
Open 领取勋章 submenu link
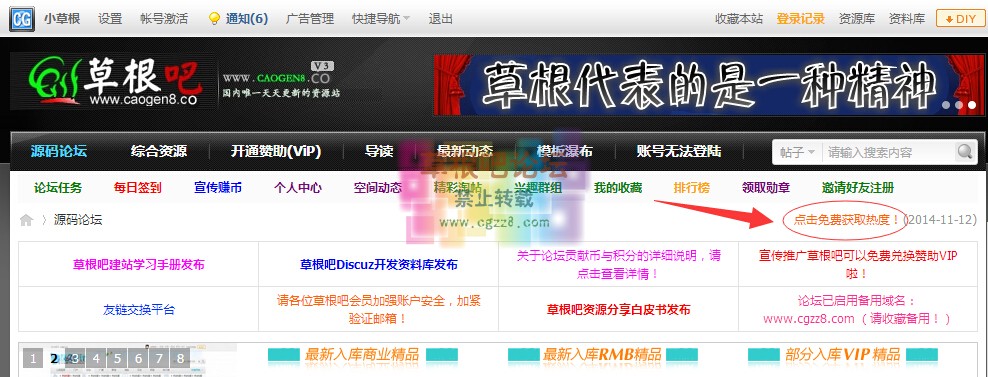[766, 187]
